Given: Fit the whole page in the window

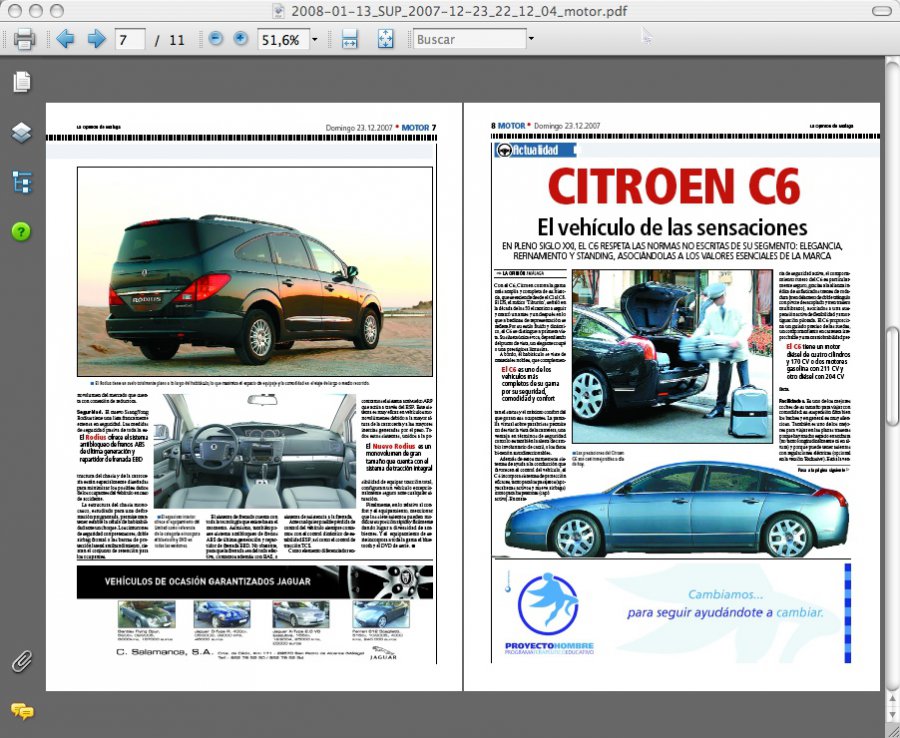Looking at the screenshot, I should (x=385, y=39).
